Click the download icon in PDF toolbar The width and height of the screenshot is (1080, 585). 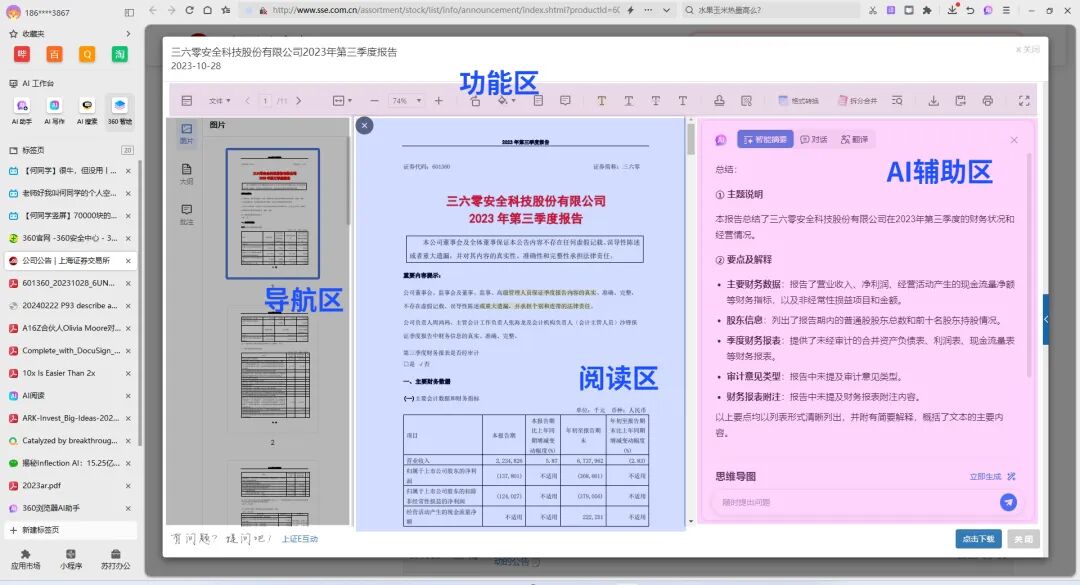point(933,101)
